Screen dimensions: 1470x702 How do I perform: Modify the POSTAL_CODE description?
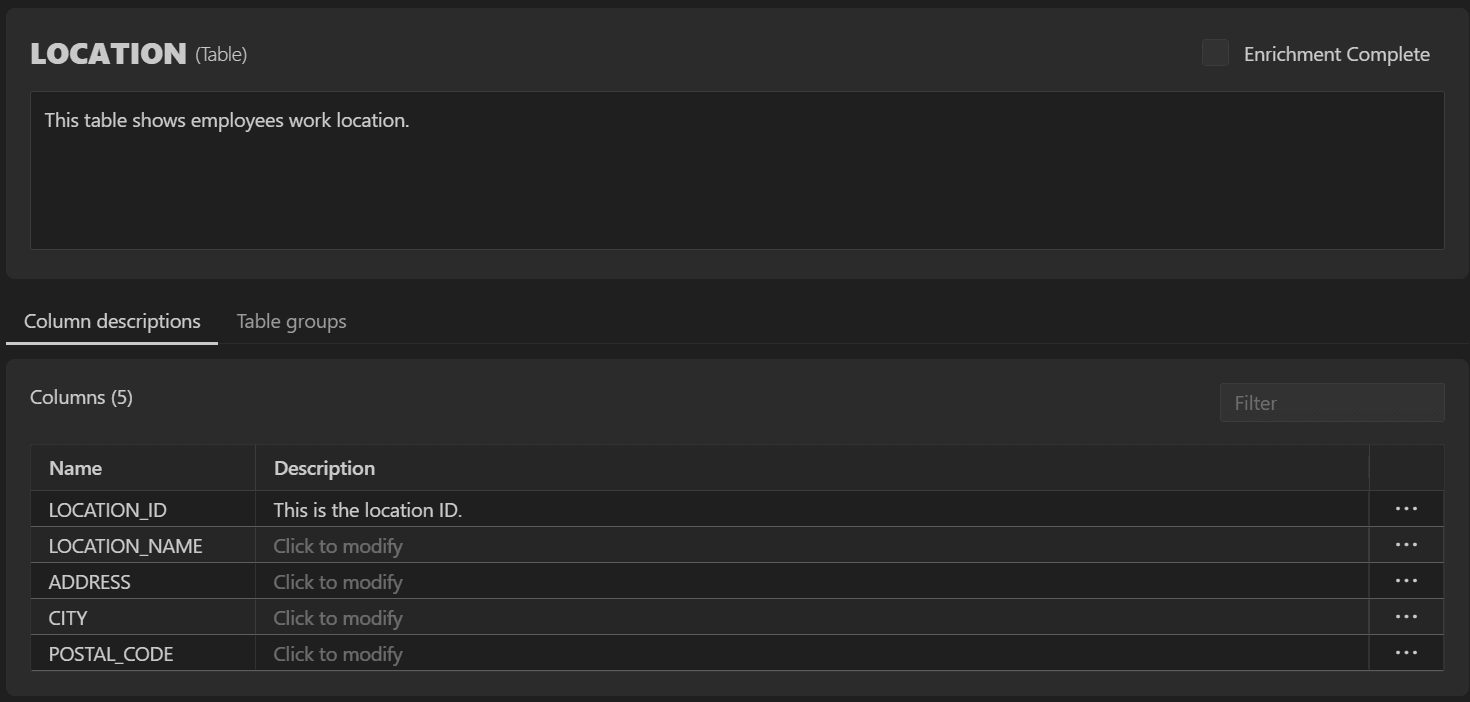click(x=812, y=653)
